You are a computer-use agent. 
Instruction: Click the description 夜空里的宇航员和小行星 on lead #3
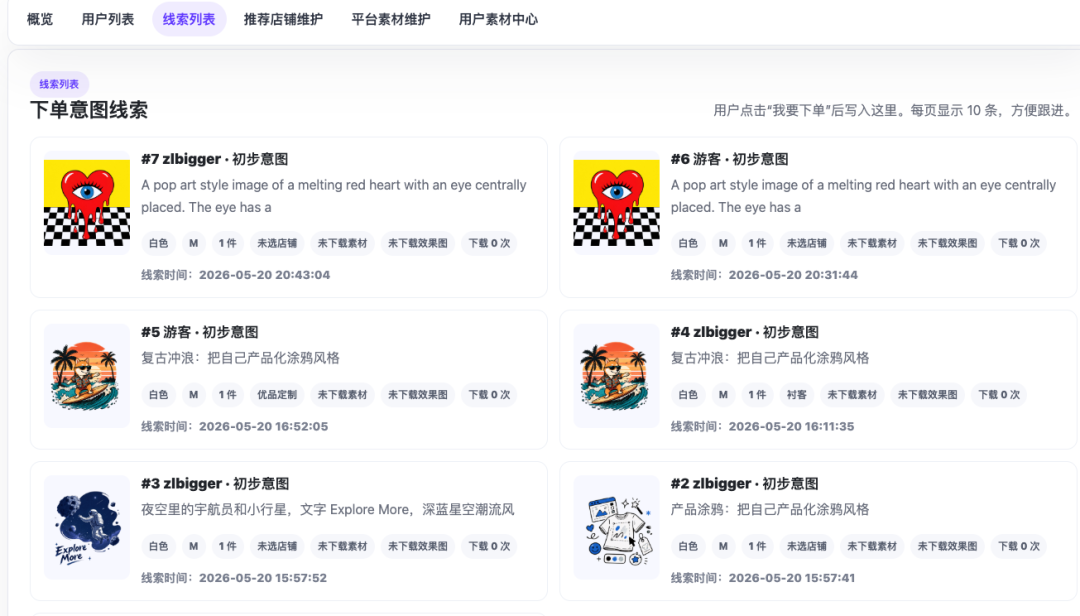pyautogui.click(x=328, y=510)
